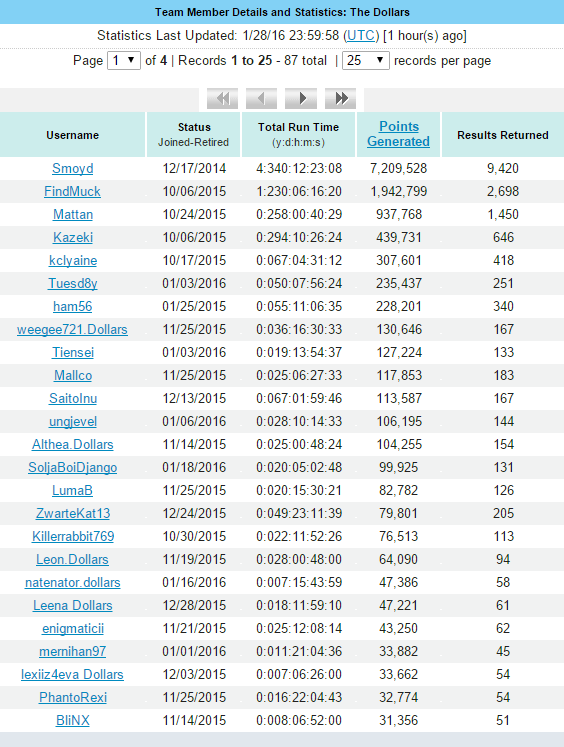Open Tuesd8y's profile link

tap(72, 283)
